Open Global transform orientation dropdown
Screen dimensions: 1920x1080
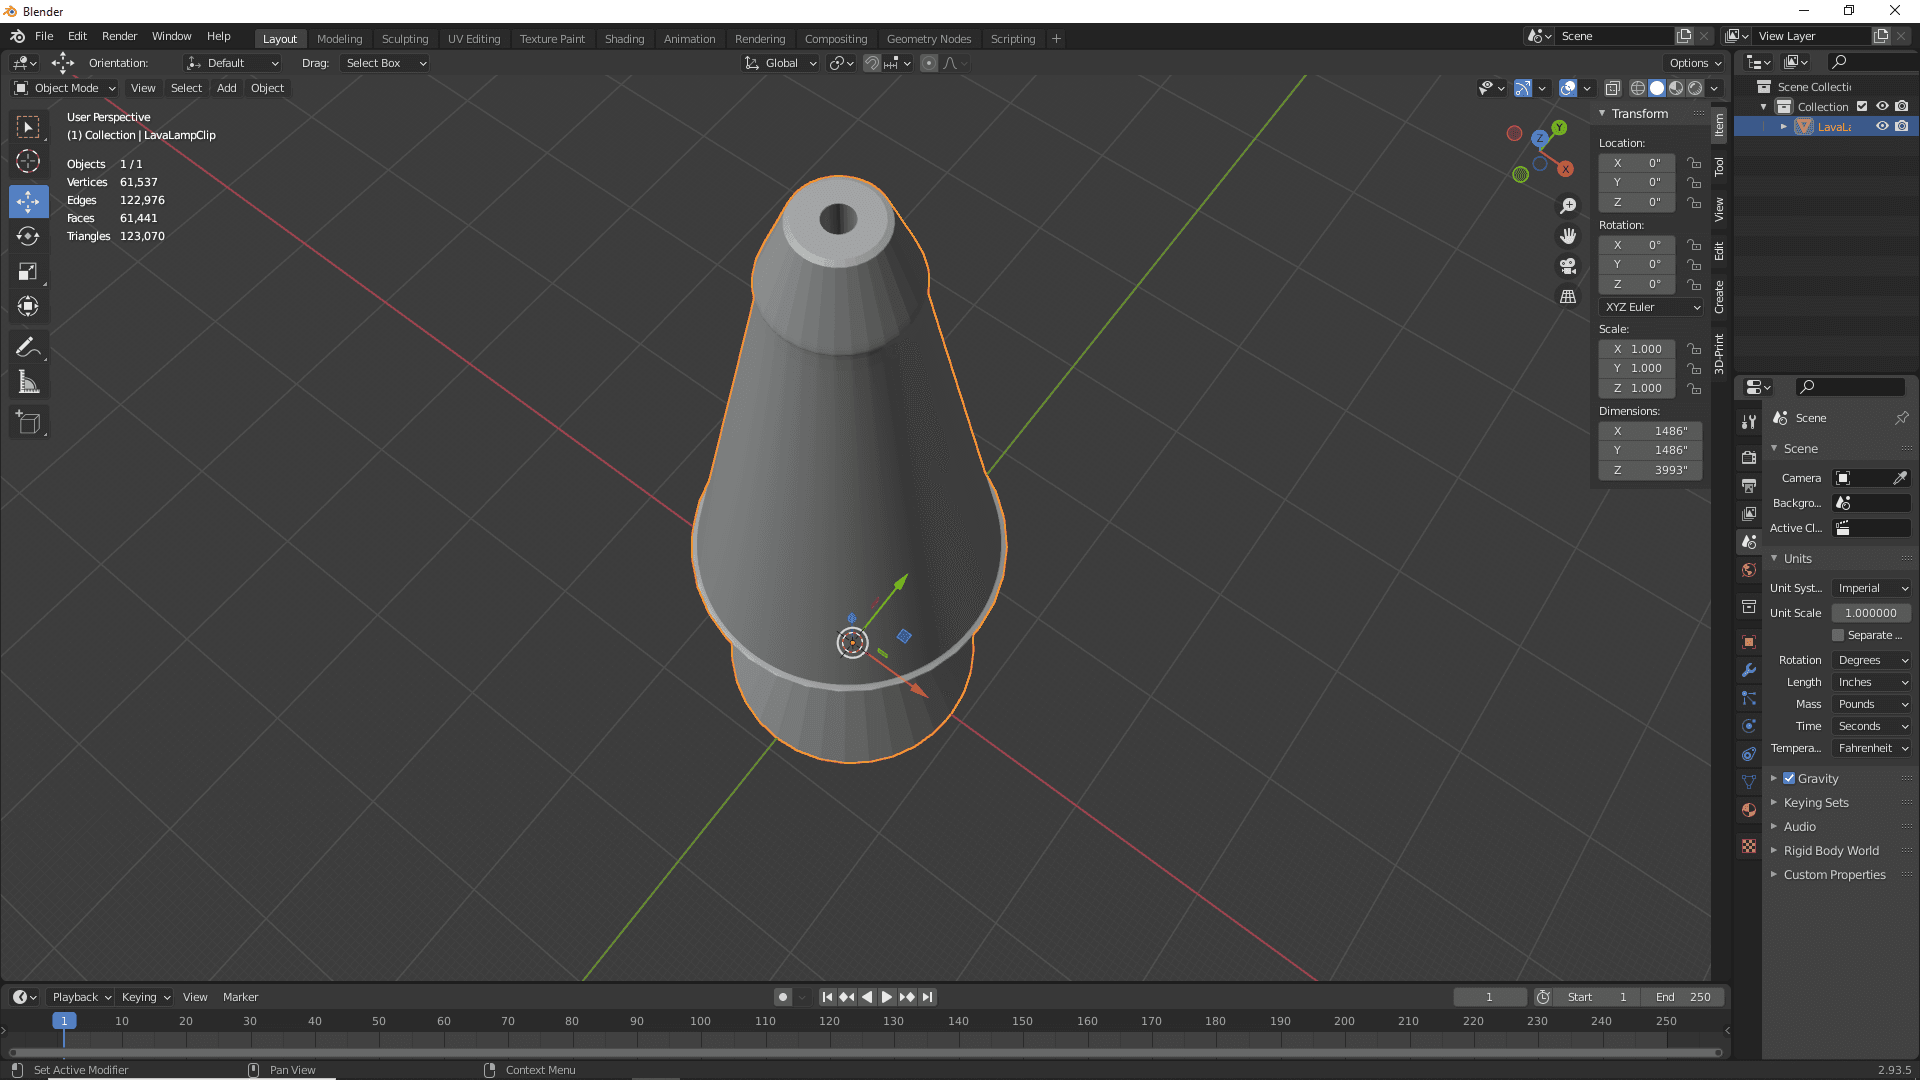[x=781, y=63]
